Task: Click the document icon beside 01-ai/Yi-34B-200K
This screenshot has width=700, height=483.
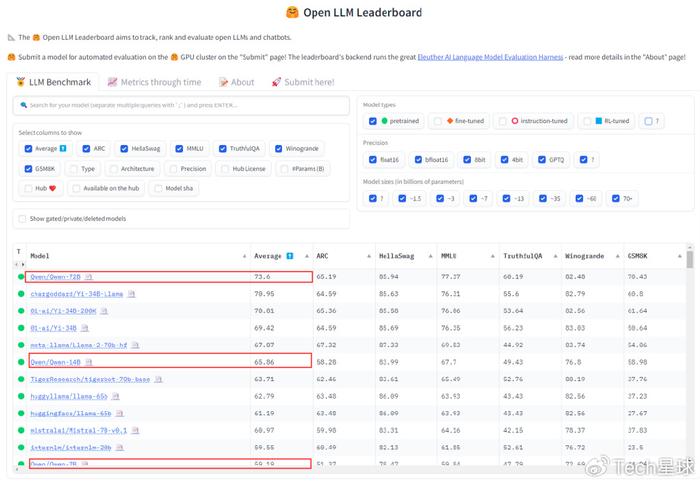Action: coord(104,311)
